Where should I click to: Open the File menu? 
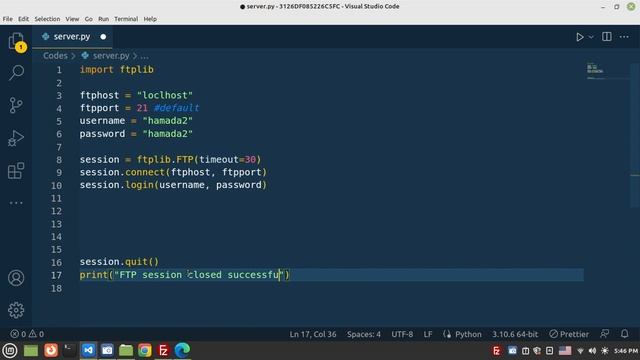click(x=7, y=19)
